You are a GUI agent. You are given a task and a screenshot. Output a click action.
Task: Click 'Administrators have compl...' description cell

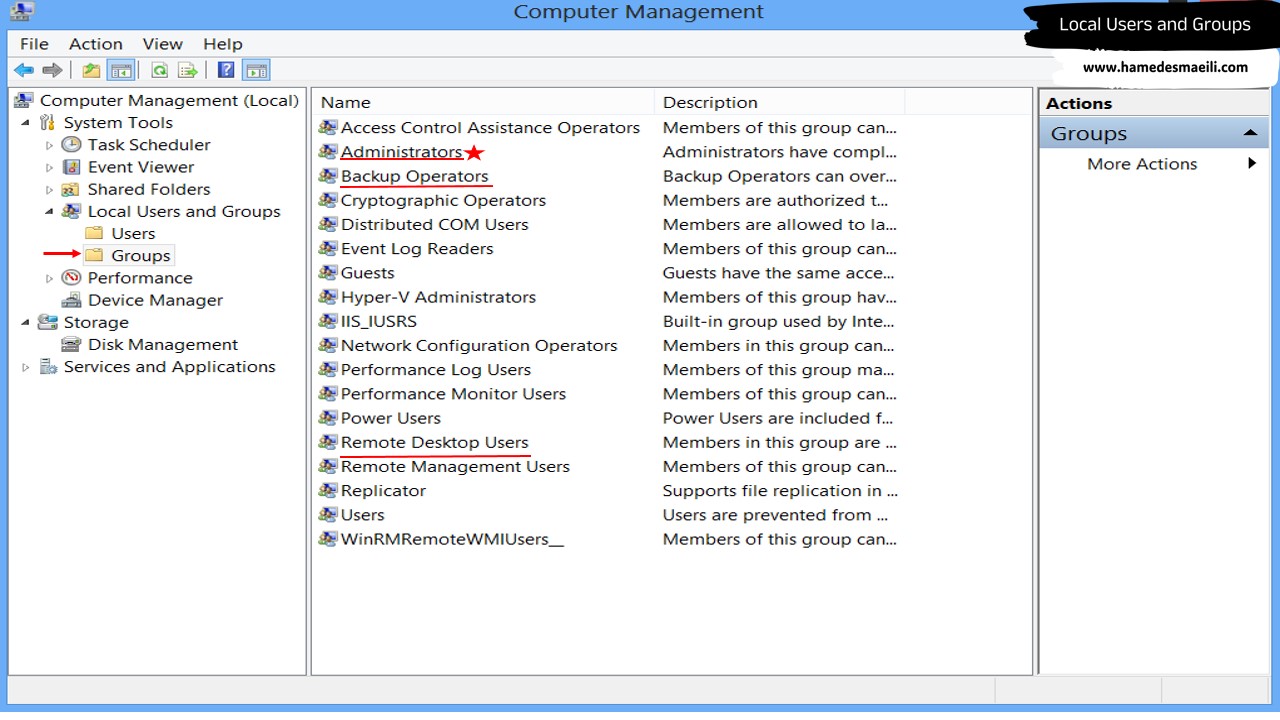(780, 152)
